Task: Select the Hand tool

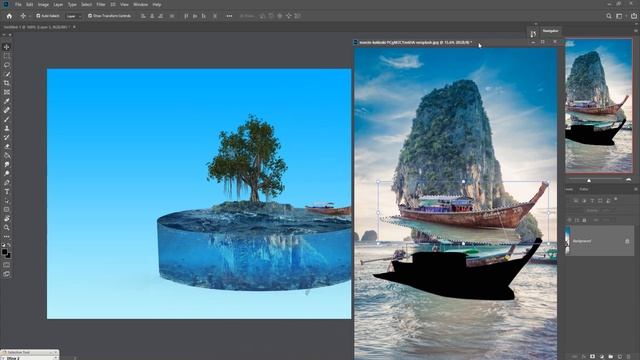Action: point(7,218)
